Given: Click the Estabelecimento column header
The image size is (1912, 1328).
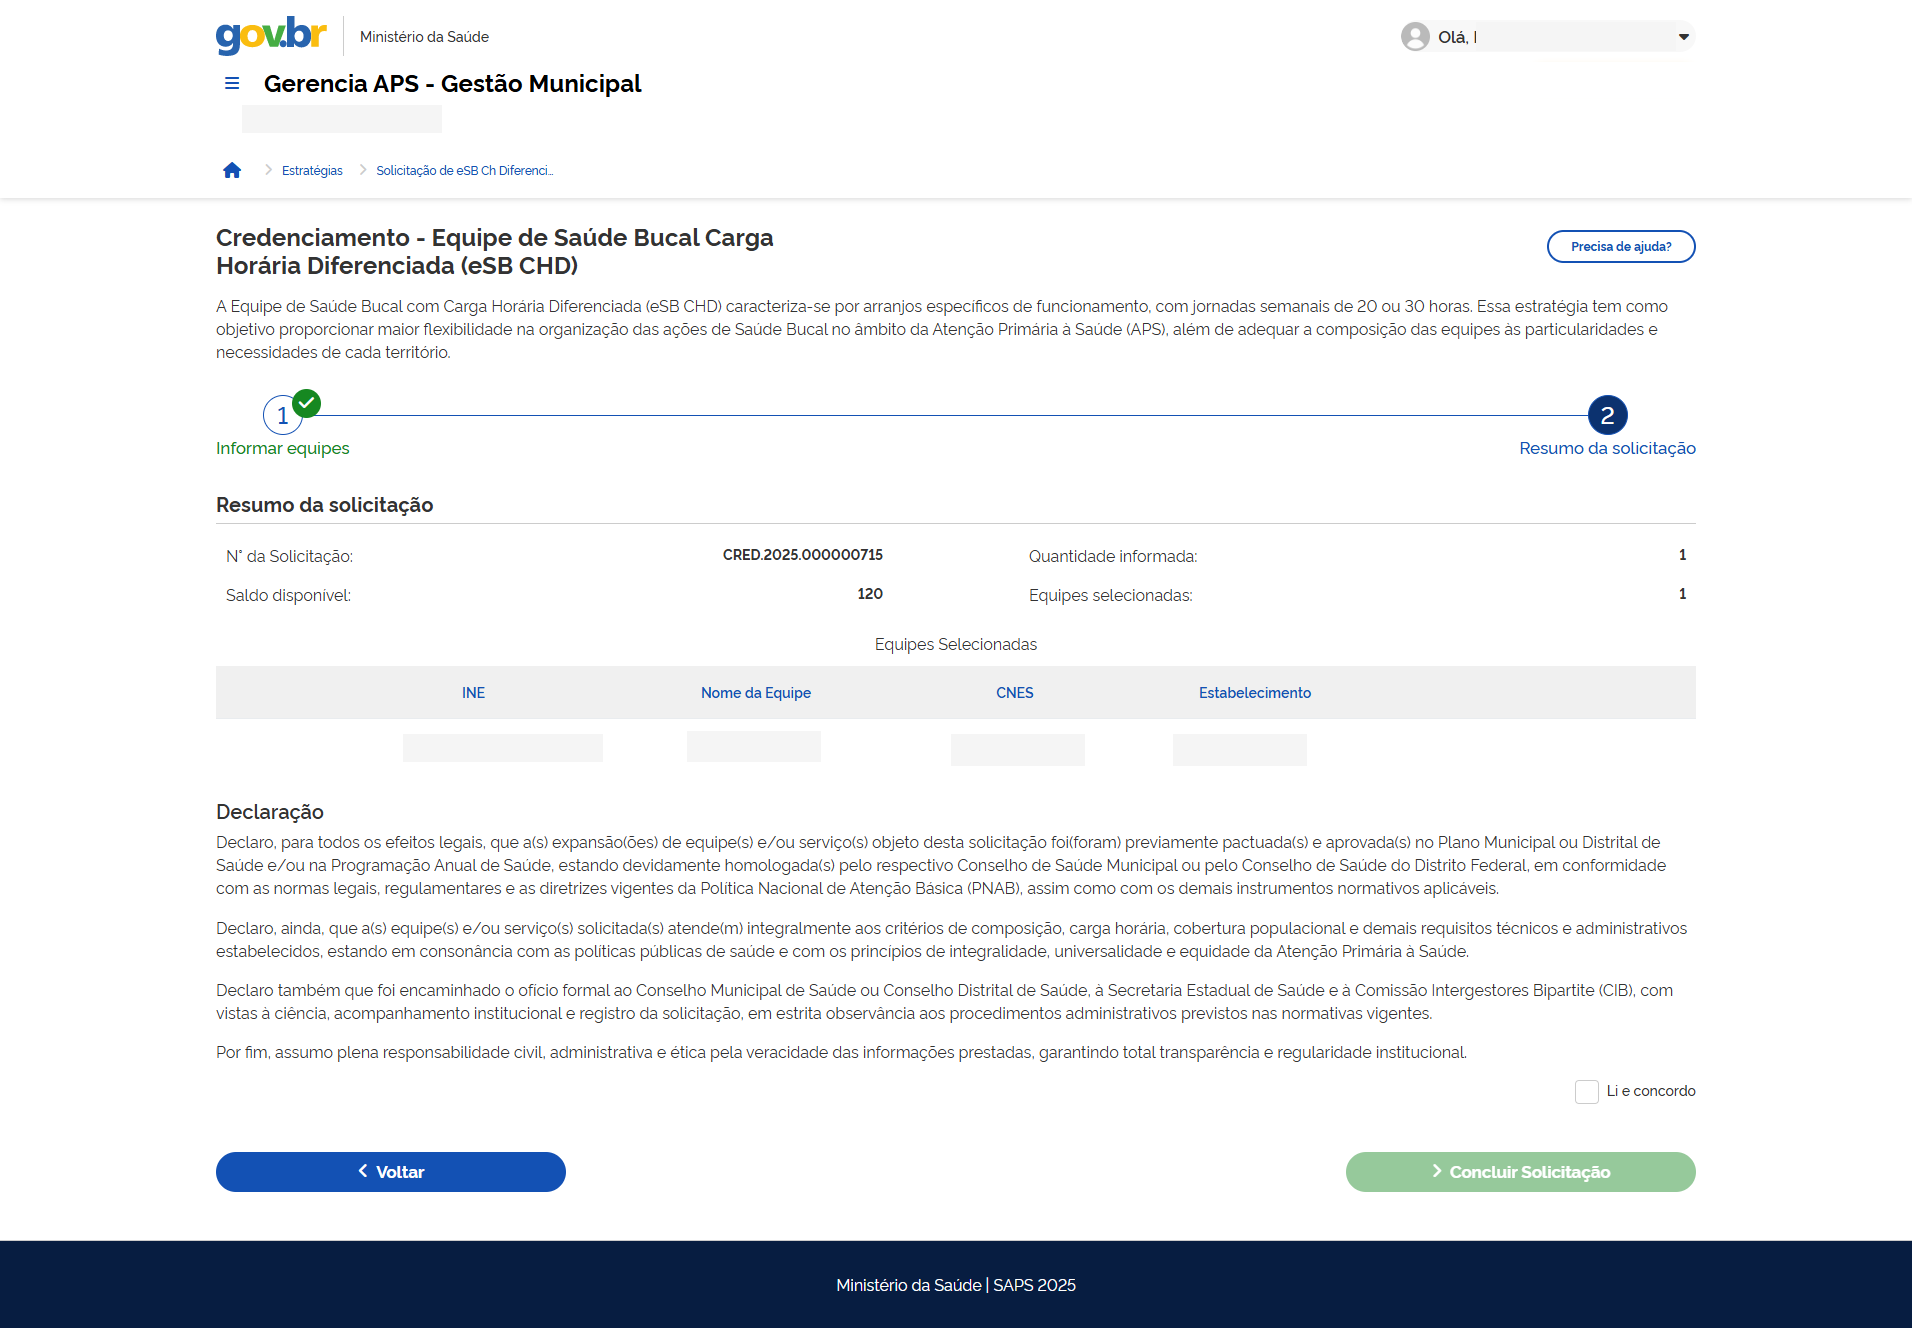Looking at the screenshot, I should tap(1254, 693).
